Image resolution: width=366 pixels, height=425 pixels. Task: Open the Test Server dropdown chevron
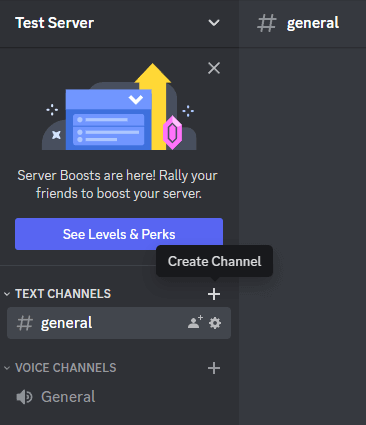[214, 23]
